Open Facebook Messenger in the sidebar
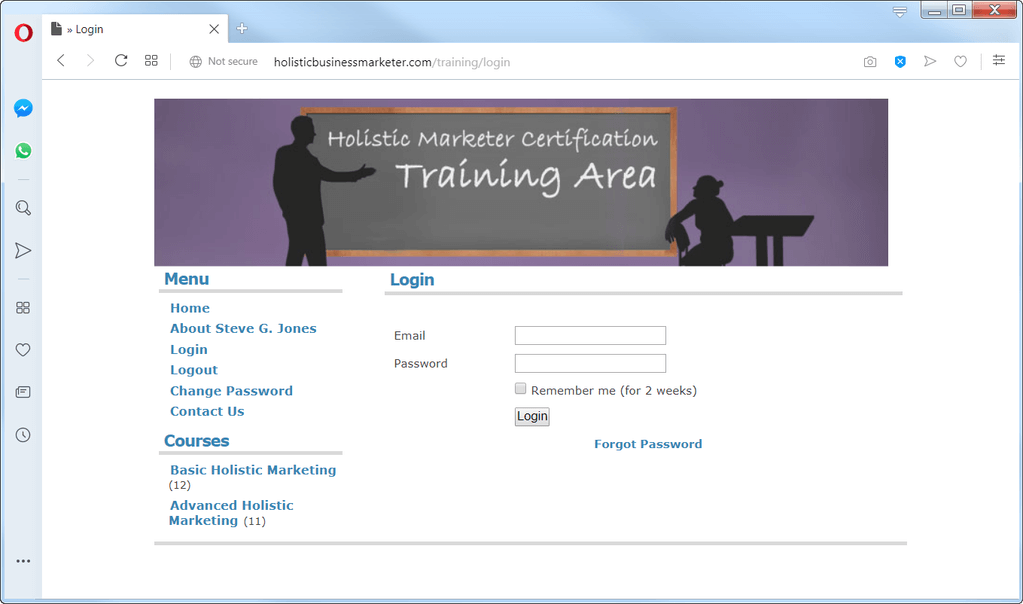The image size is (1023, 604). (23, 108)
